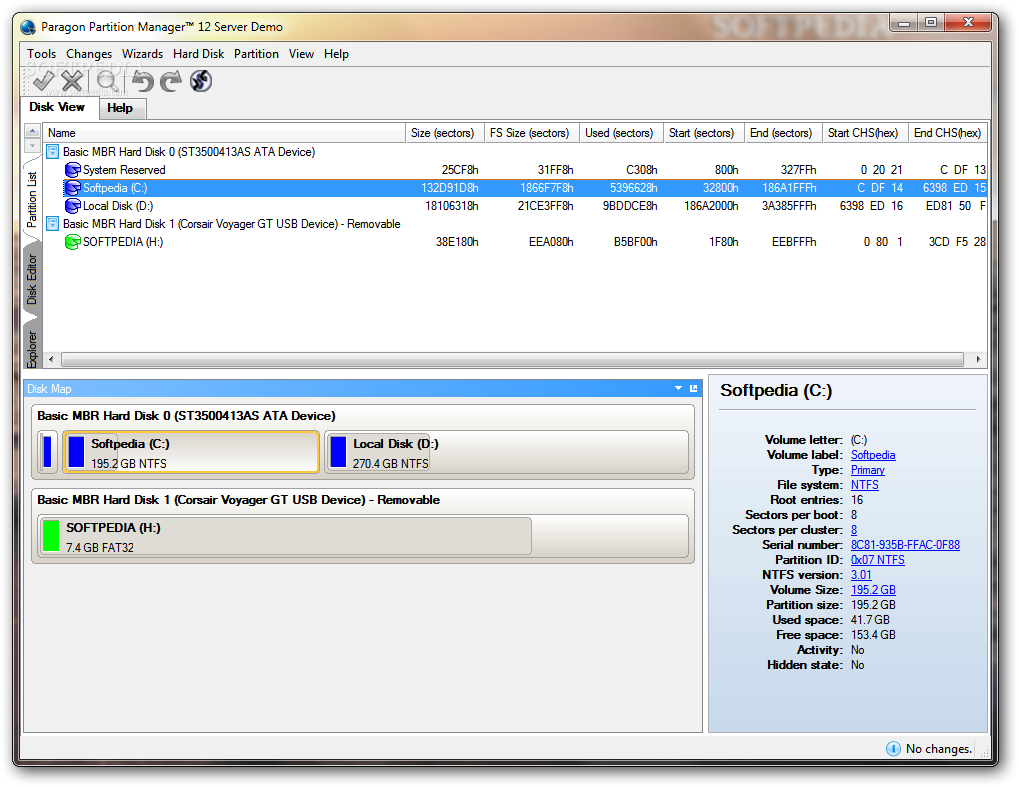1019x787 pixels.
Task: Click the green SOFTPEDIA (H:) partition icon
Action: pyautogui.click(x=73, y=242)
